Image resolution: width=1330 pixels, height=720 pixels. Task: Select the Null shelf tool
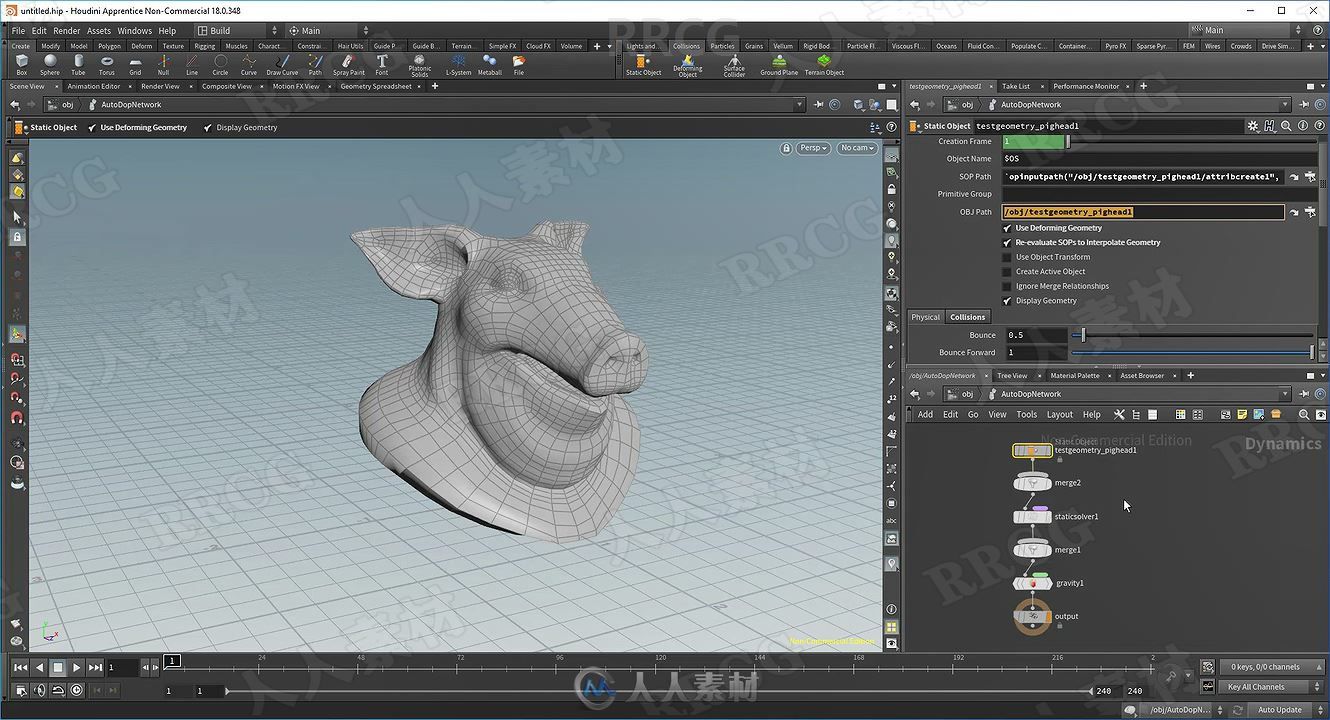click(x=163, y=65)
